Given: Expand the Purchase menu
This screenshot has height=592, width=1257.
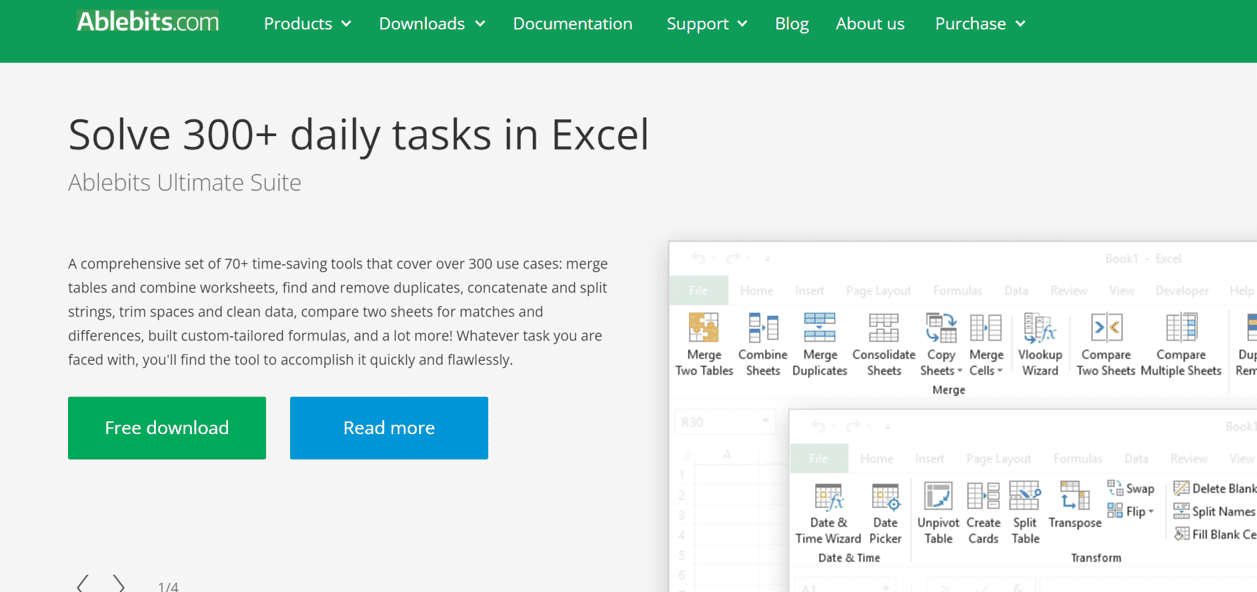Looking at the screenshot, I should pos(980,23).
